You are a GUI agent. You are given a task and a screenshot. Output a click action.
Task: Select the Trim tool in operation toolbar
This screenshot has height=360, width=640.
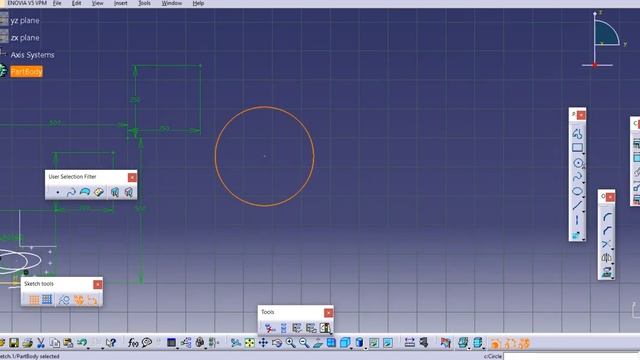click(x=606, y=244)
